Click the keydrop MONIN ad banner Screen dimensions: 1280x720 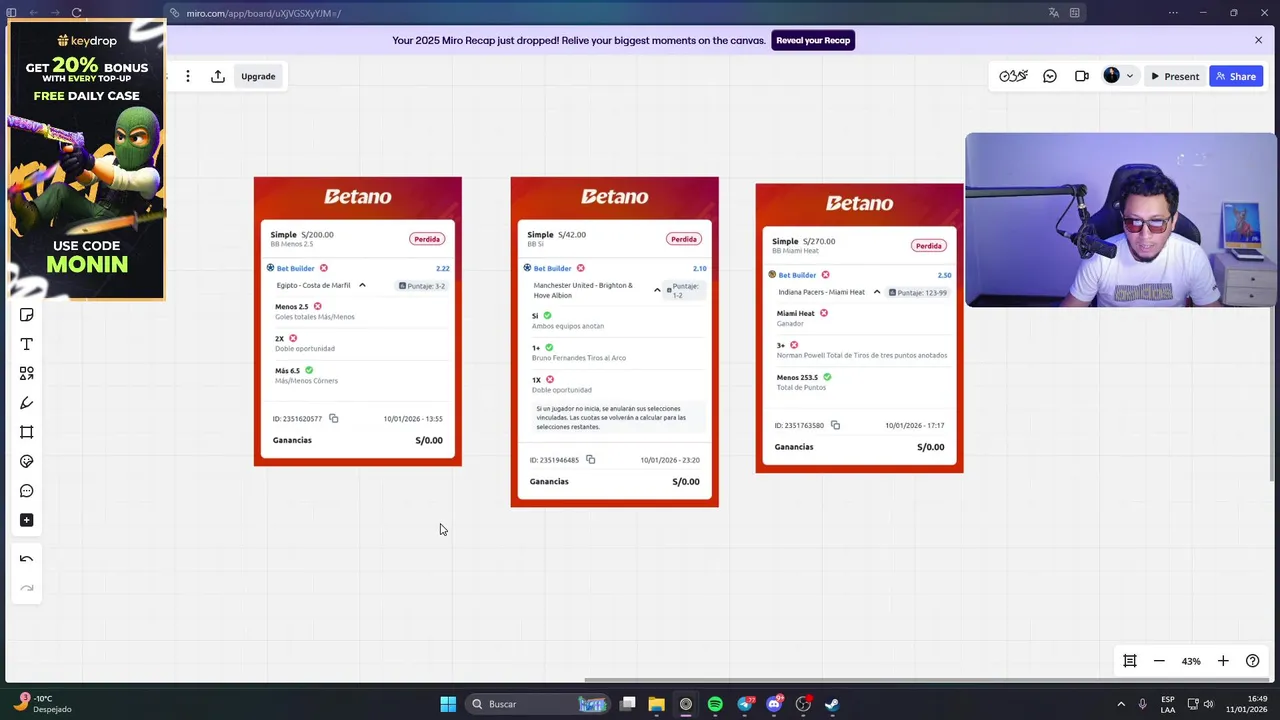[x=86, y=160]
